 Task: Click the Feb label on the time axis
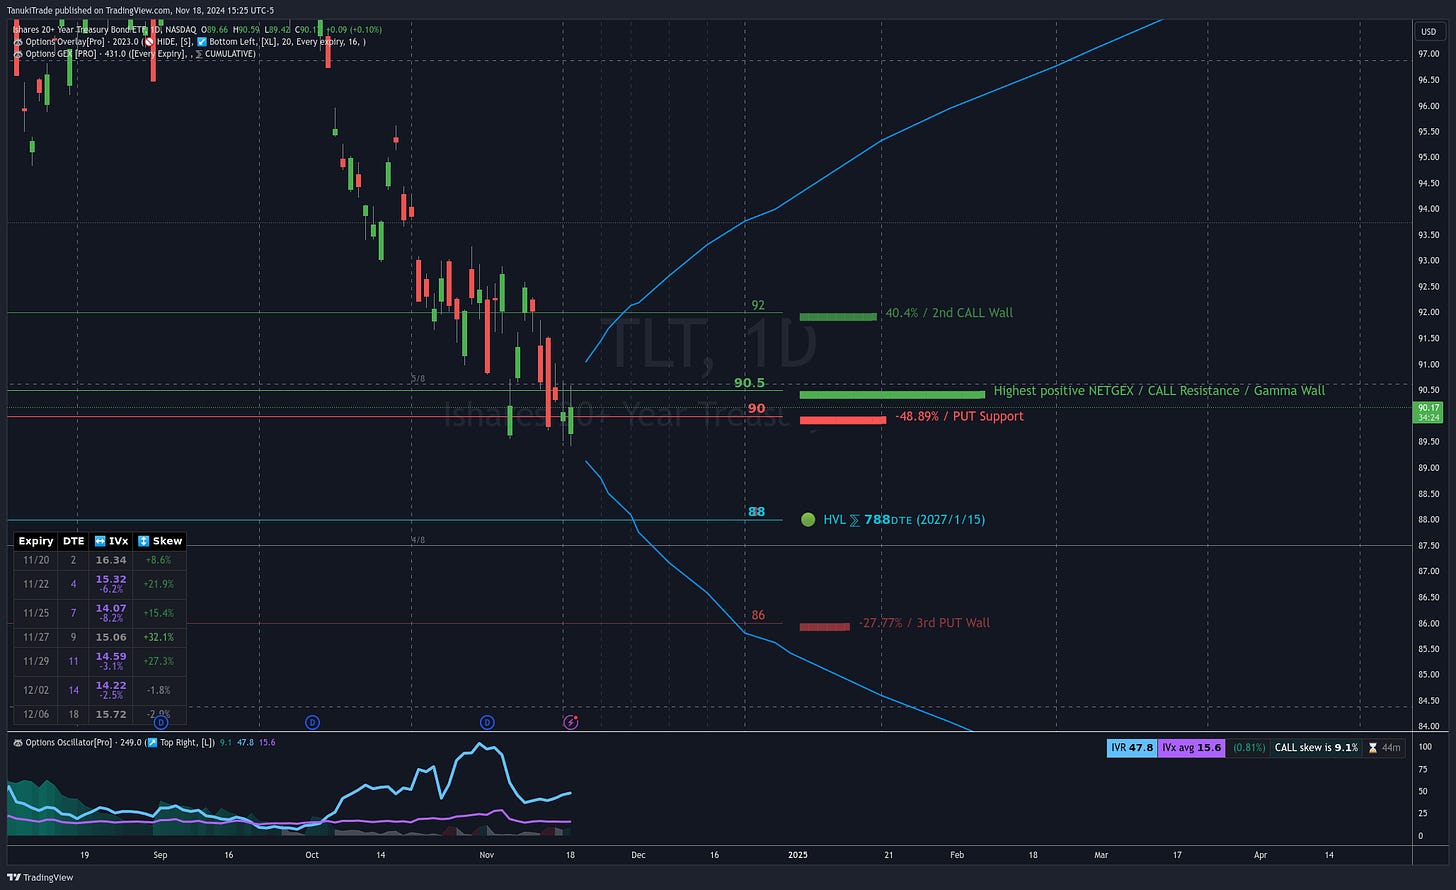[957, 855]
